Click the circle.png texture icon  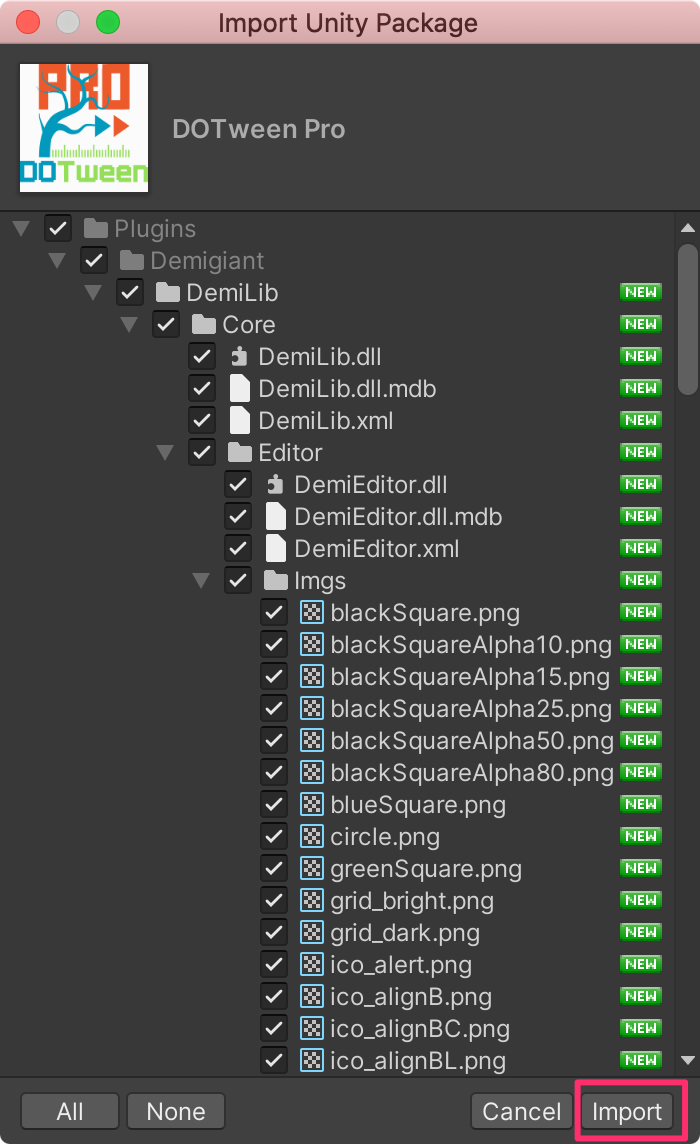click(312, 837)
